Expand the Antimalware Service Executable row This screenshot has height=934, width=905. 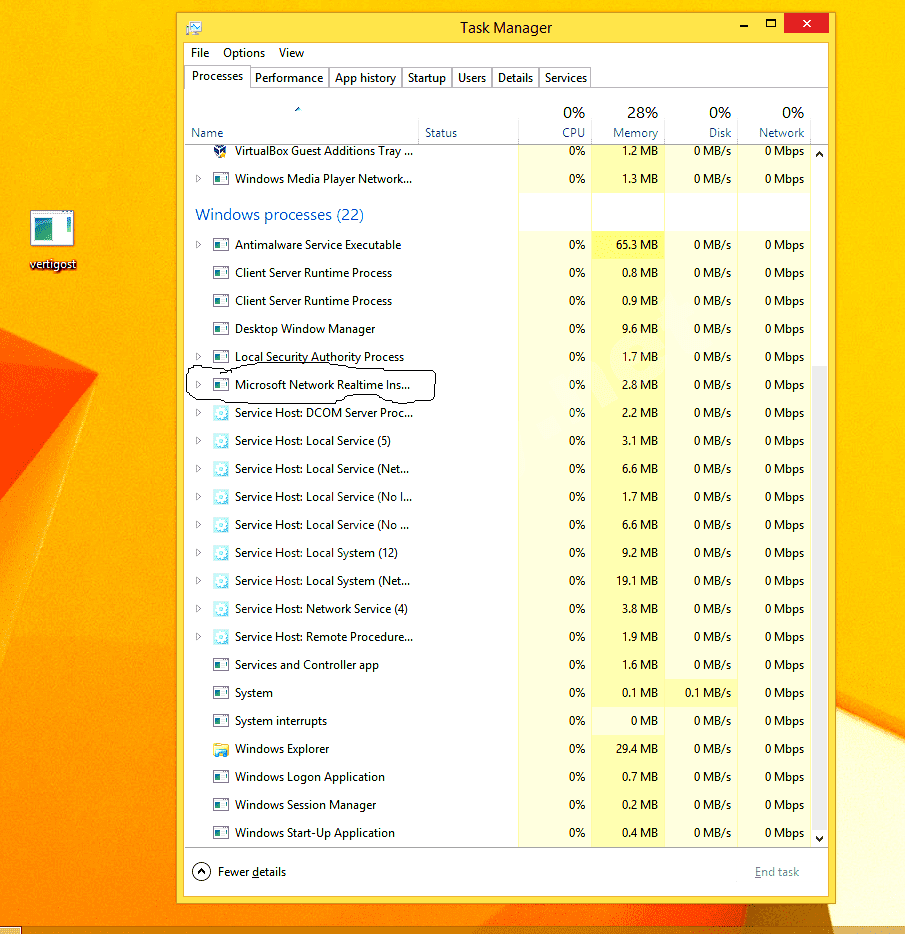point(198,245)
